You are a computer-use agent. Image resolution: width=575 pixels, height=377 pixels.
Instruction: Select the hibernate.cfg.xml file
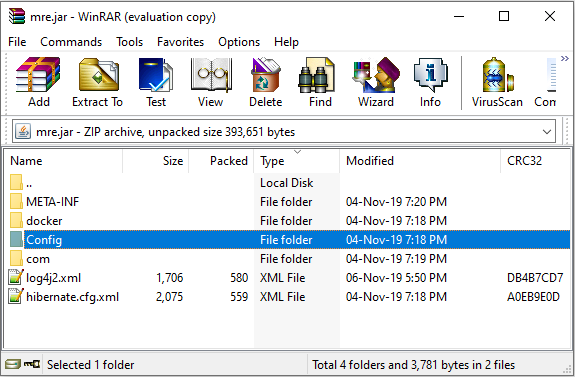pyautogui.click(x=72, y=297)
